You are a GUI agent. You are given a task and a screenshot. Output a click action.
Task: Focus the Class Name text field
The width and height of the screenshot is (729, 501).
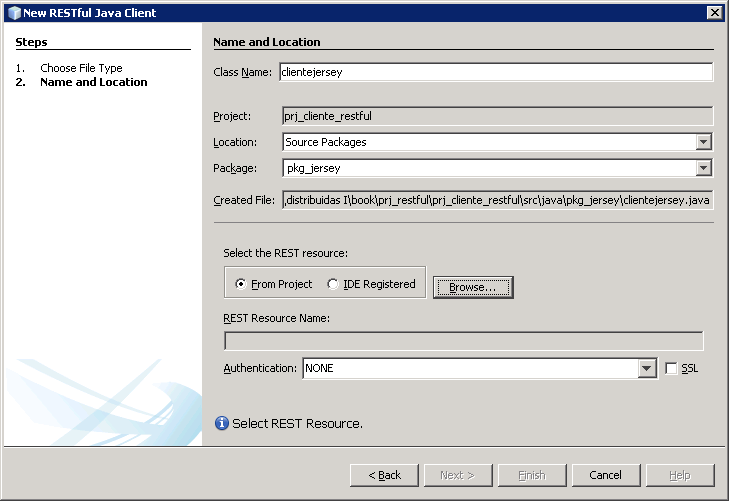496,72
